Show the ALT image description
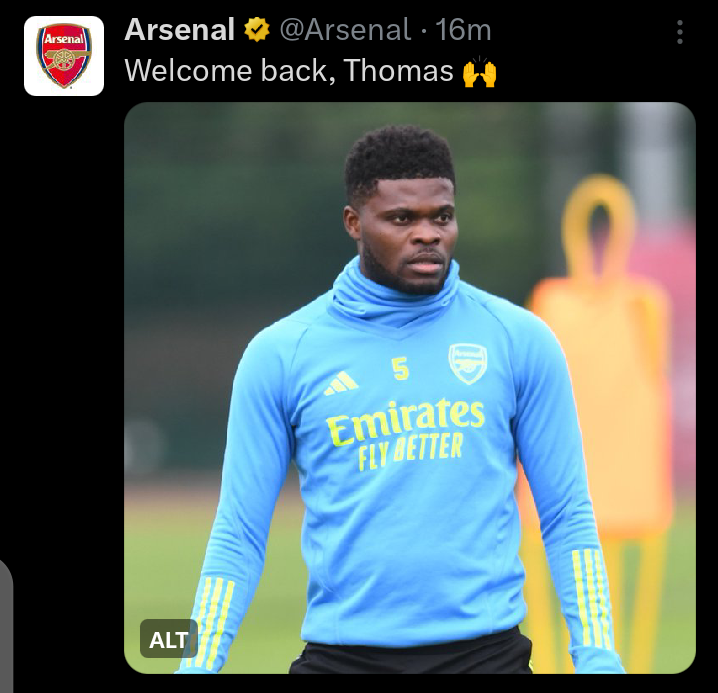This screenshot has width=718, height=693. [x=168, y=640]
